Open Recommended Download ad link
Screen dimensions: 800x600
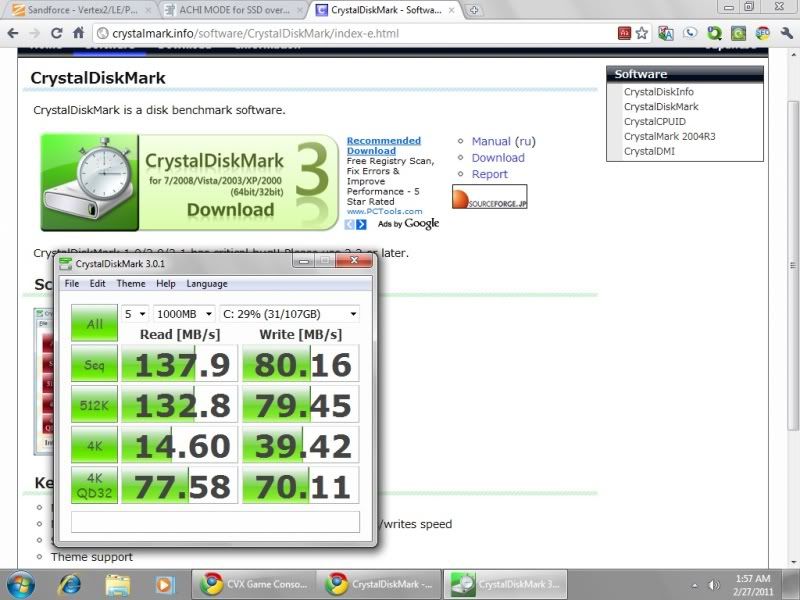pyautogui.click(x=384, y=145)
